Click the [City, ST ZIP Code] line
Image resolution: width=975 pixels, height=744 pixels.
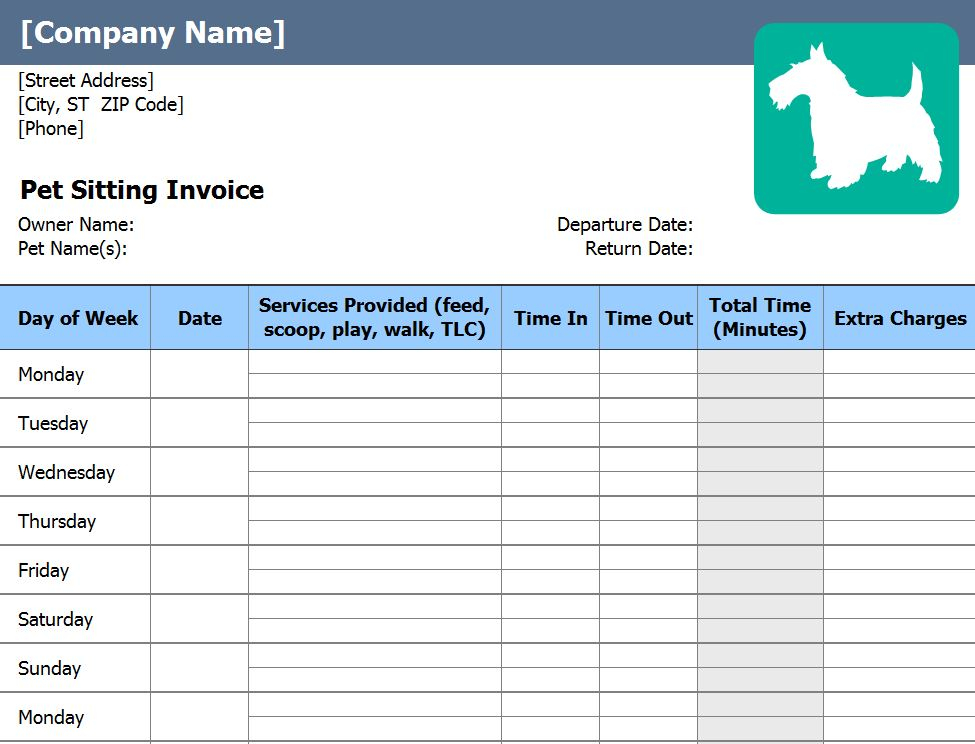click(x=101, y=104)
